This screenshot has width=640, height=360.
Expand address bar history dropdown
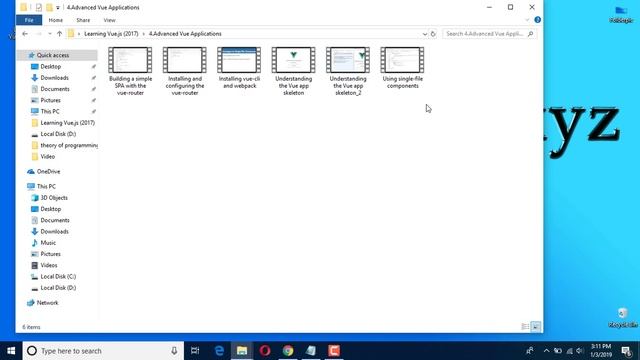(x=424, y=34)
